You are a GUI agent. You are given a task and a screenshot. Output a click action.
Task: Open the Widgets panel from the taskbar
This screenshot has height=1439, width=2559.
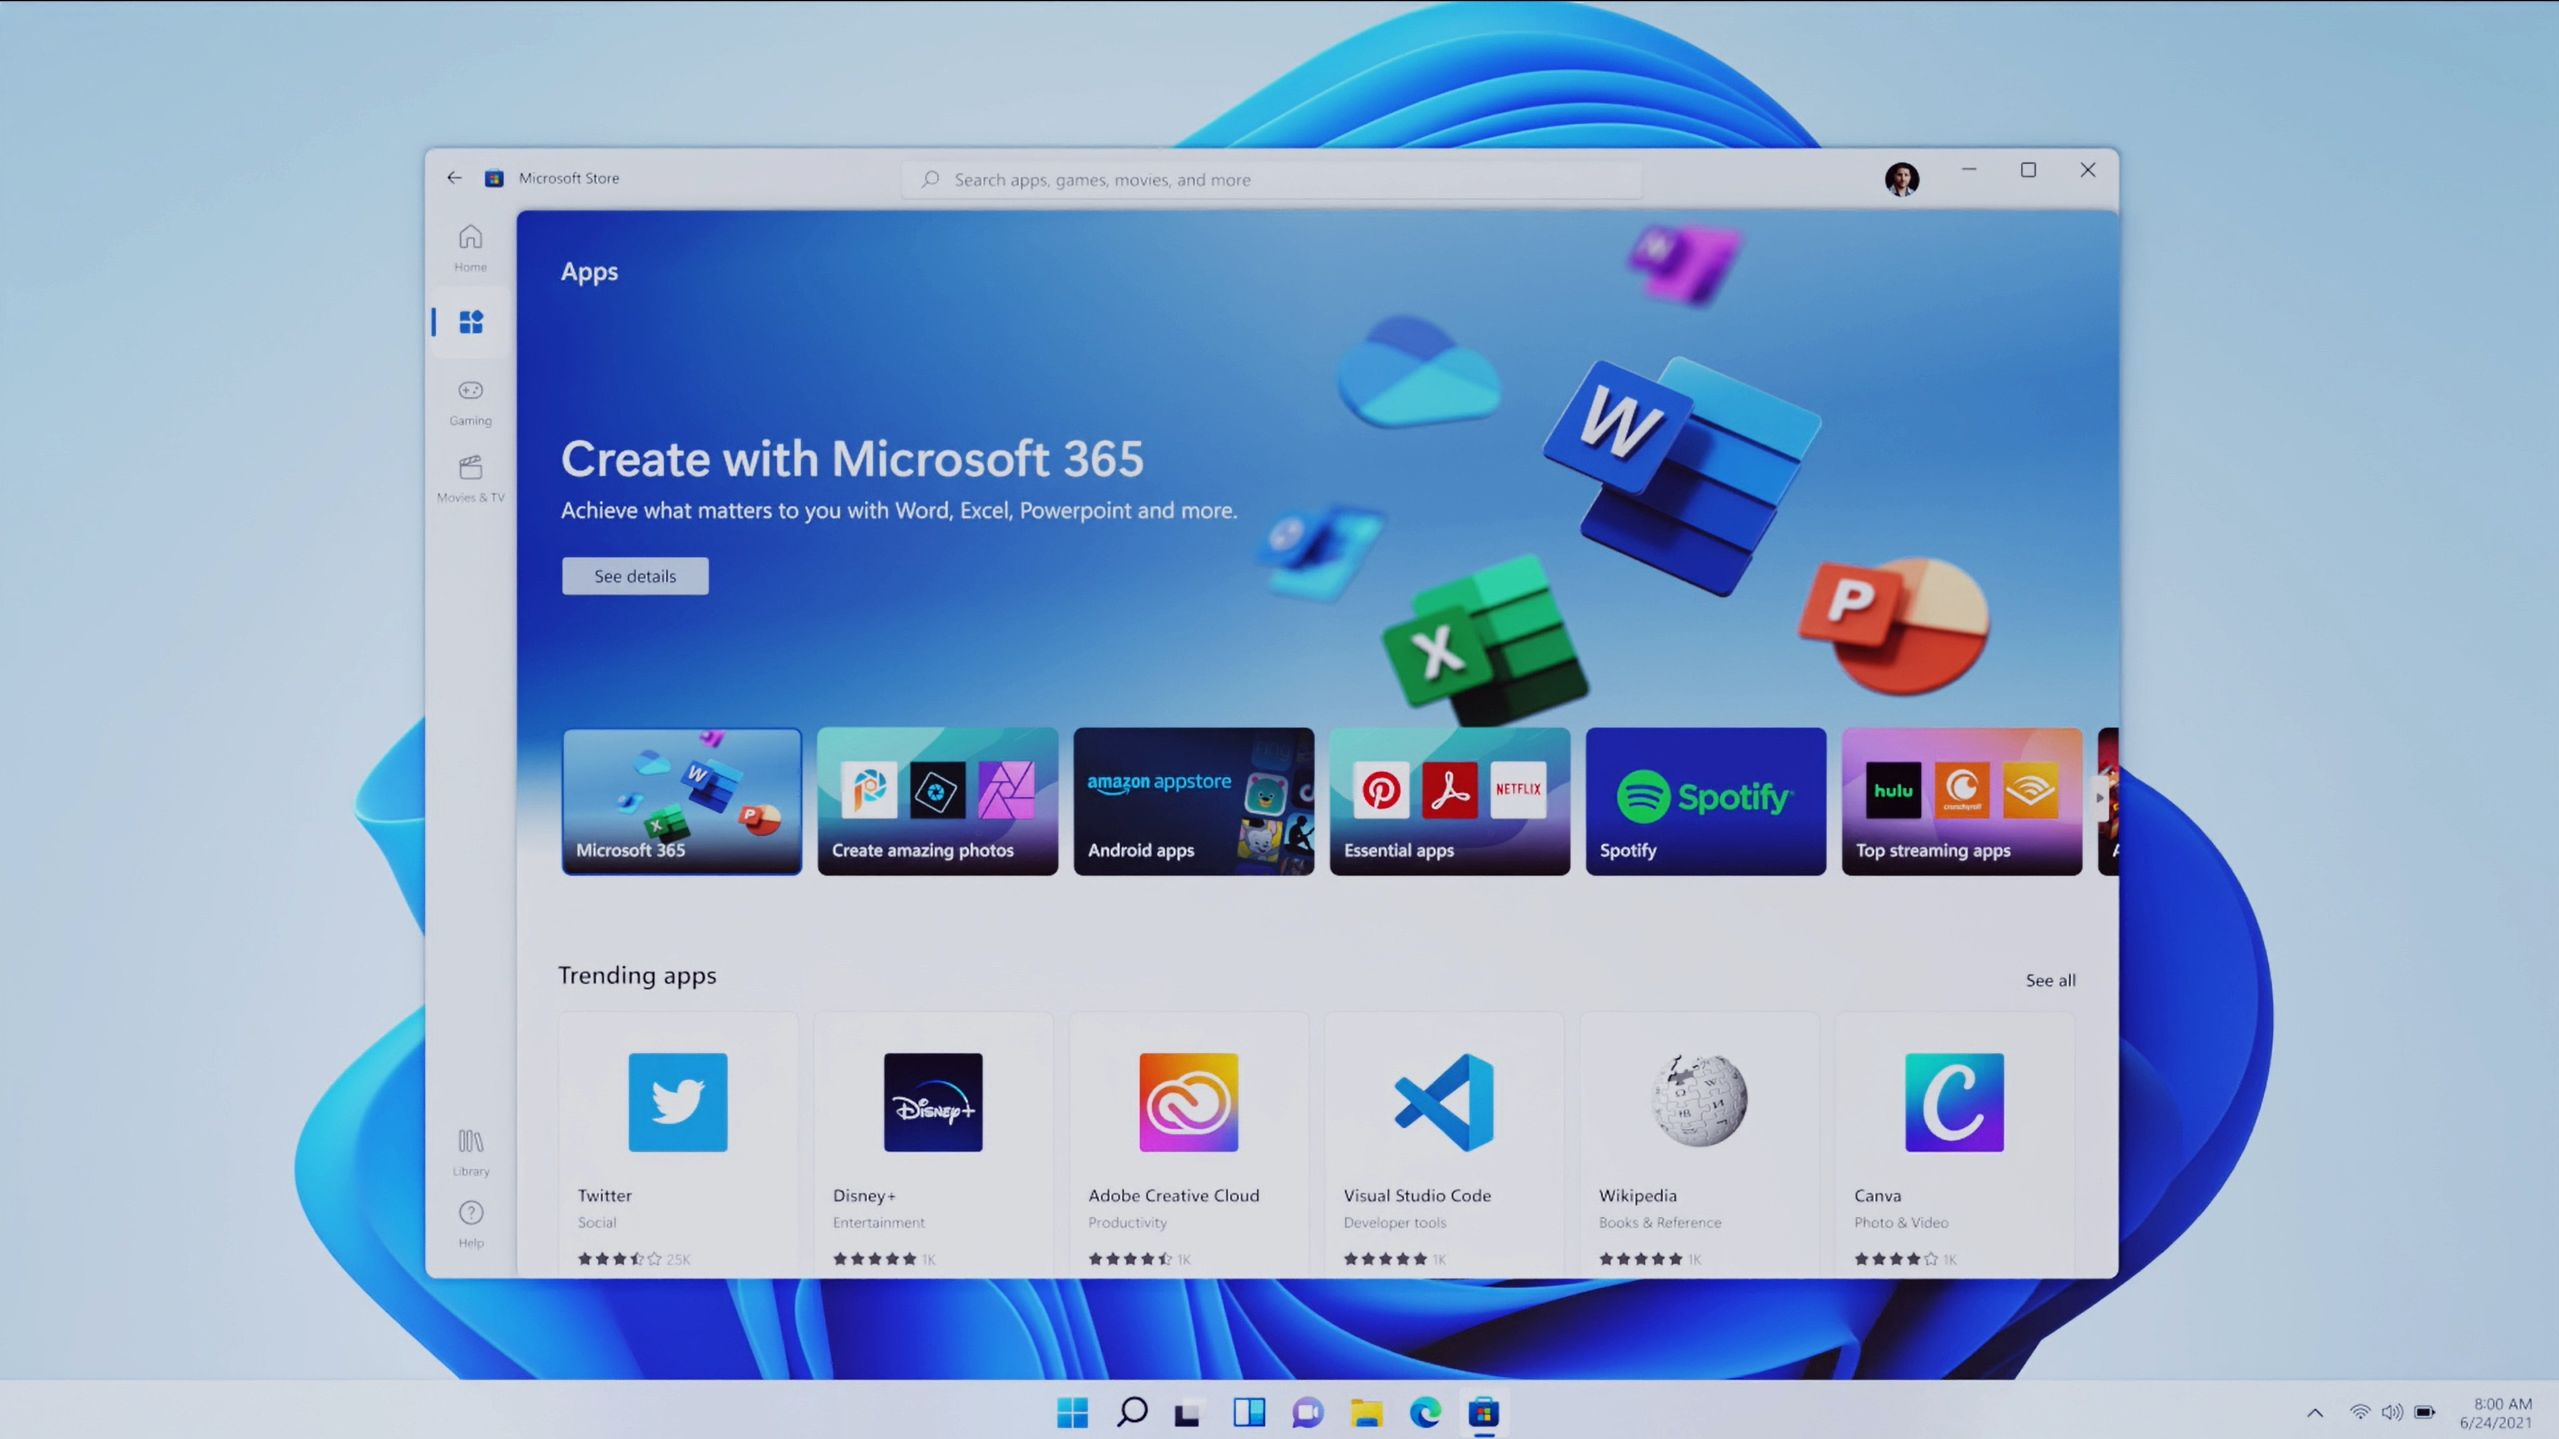[1247, 1413]
